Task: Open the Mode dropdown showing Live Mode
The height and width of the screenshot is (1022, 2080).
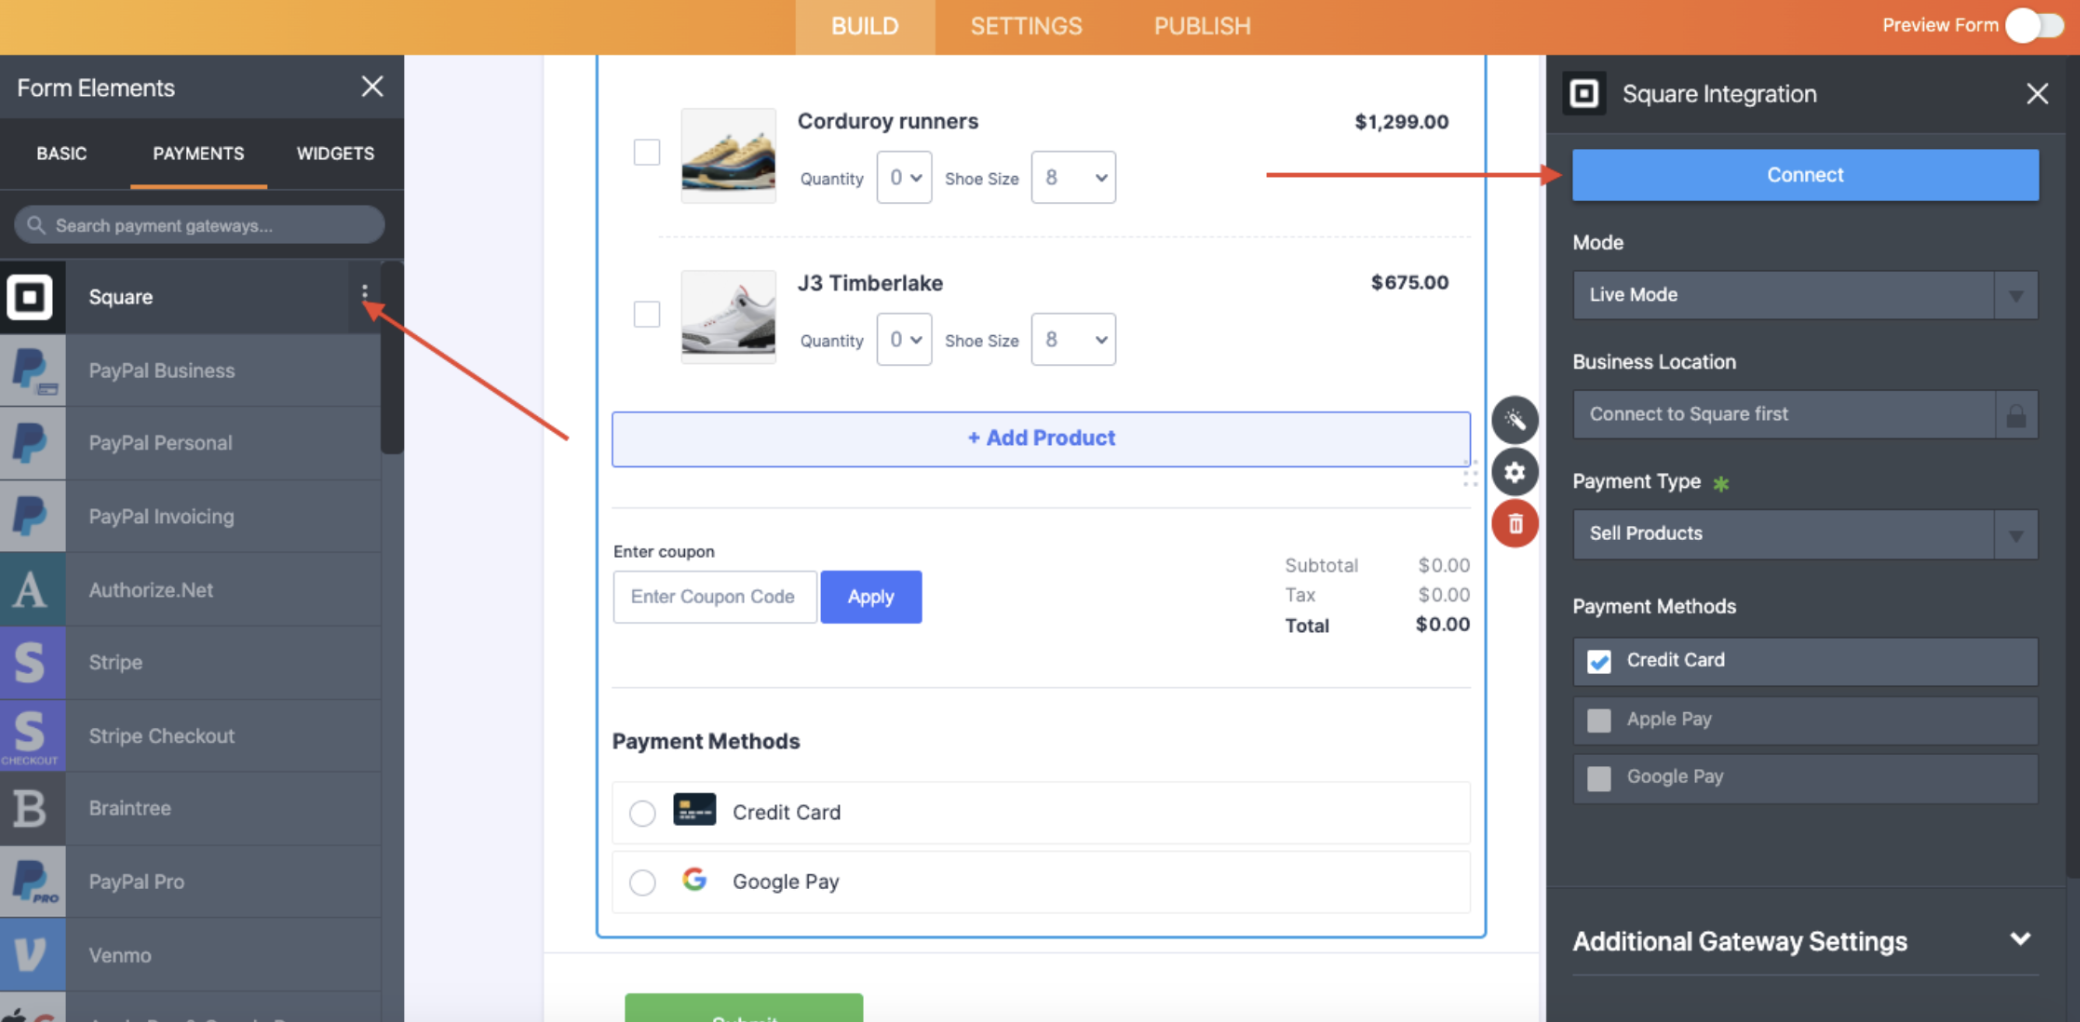Action: point(1804,295)
